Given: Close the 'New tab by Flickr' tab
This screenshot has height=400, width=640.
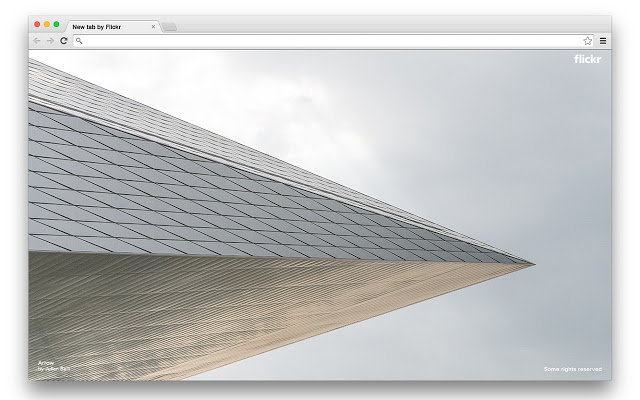Looking at the screenshot, I should [x=153, y=27].
